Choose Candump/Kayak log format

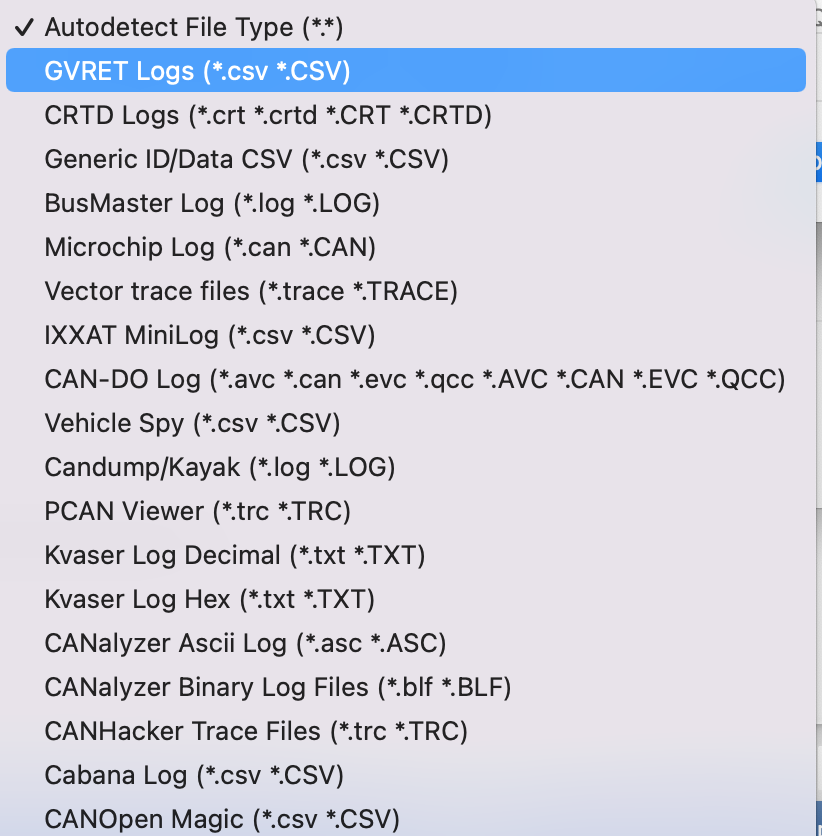[220, 467]
